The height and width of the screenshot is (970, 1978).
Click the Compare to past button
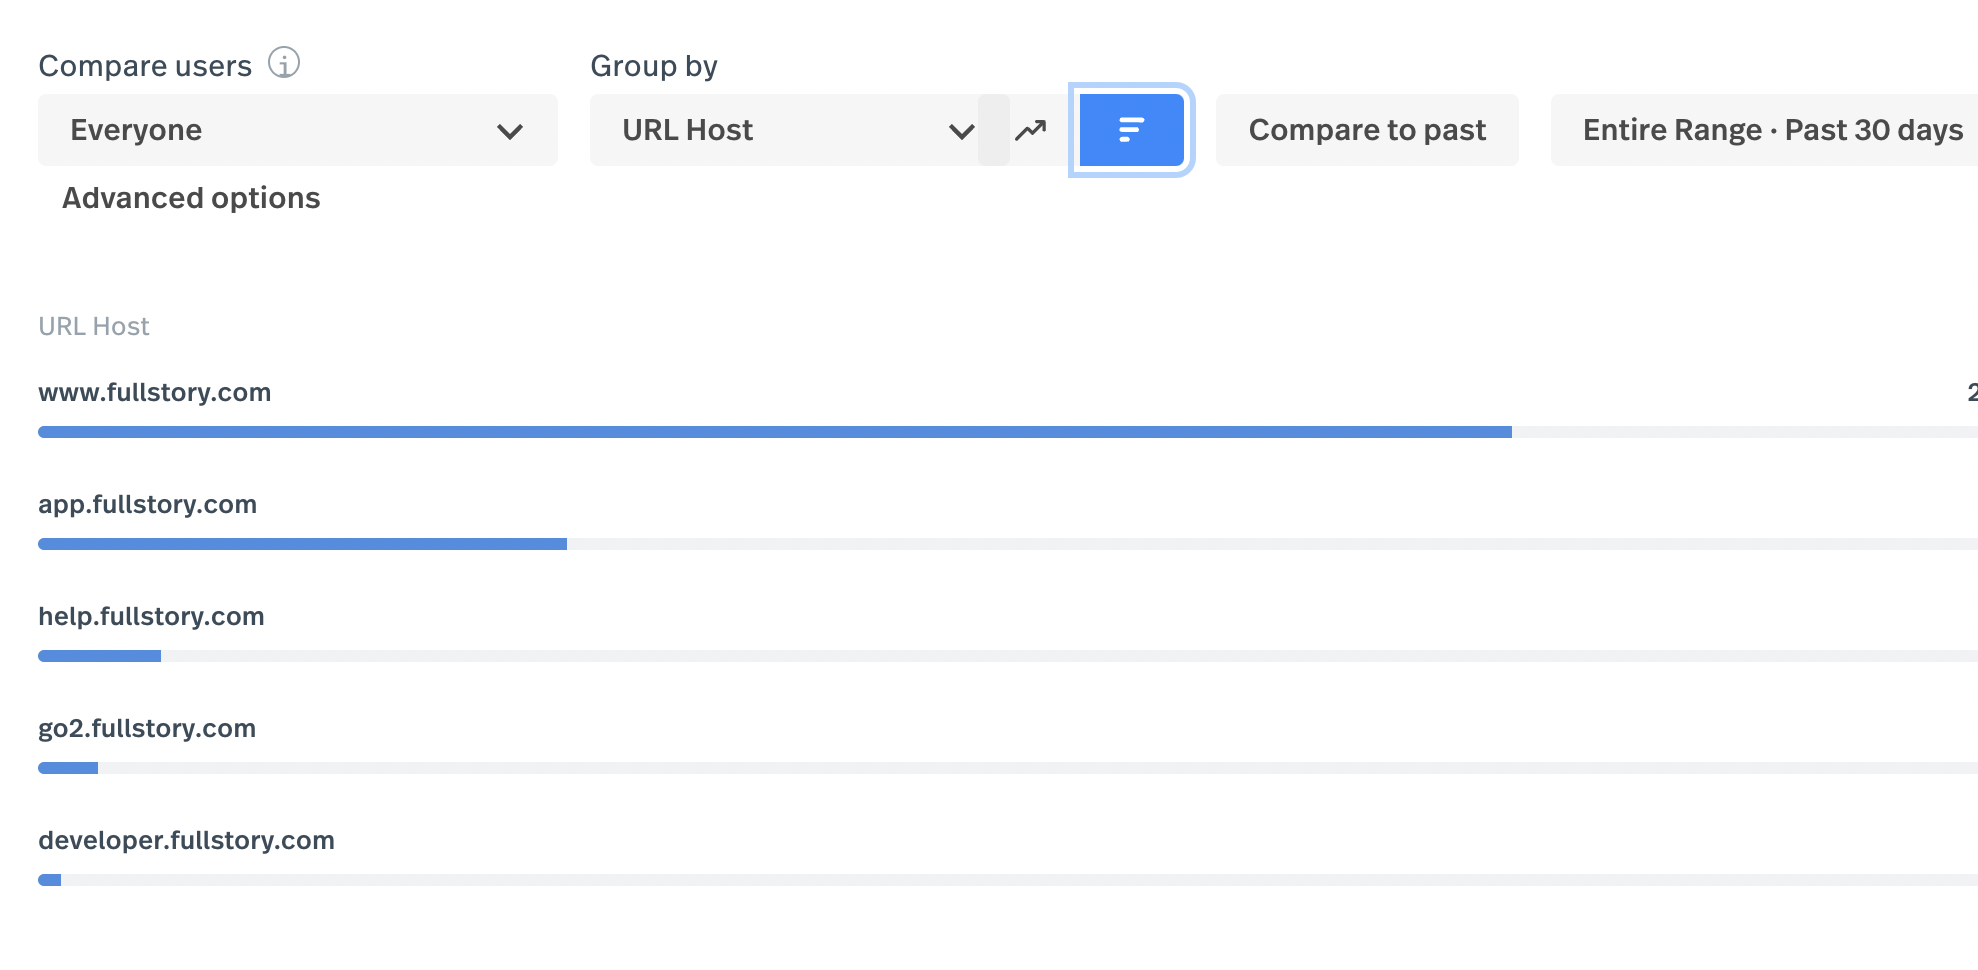1366,130
